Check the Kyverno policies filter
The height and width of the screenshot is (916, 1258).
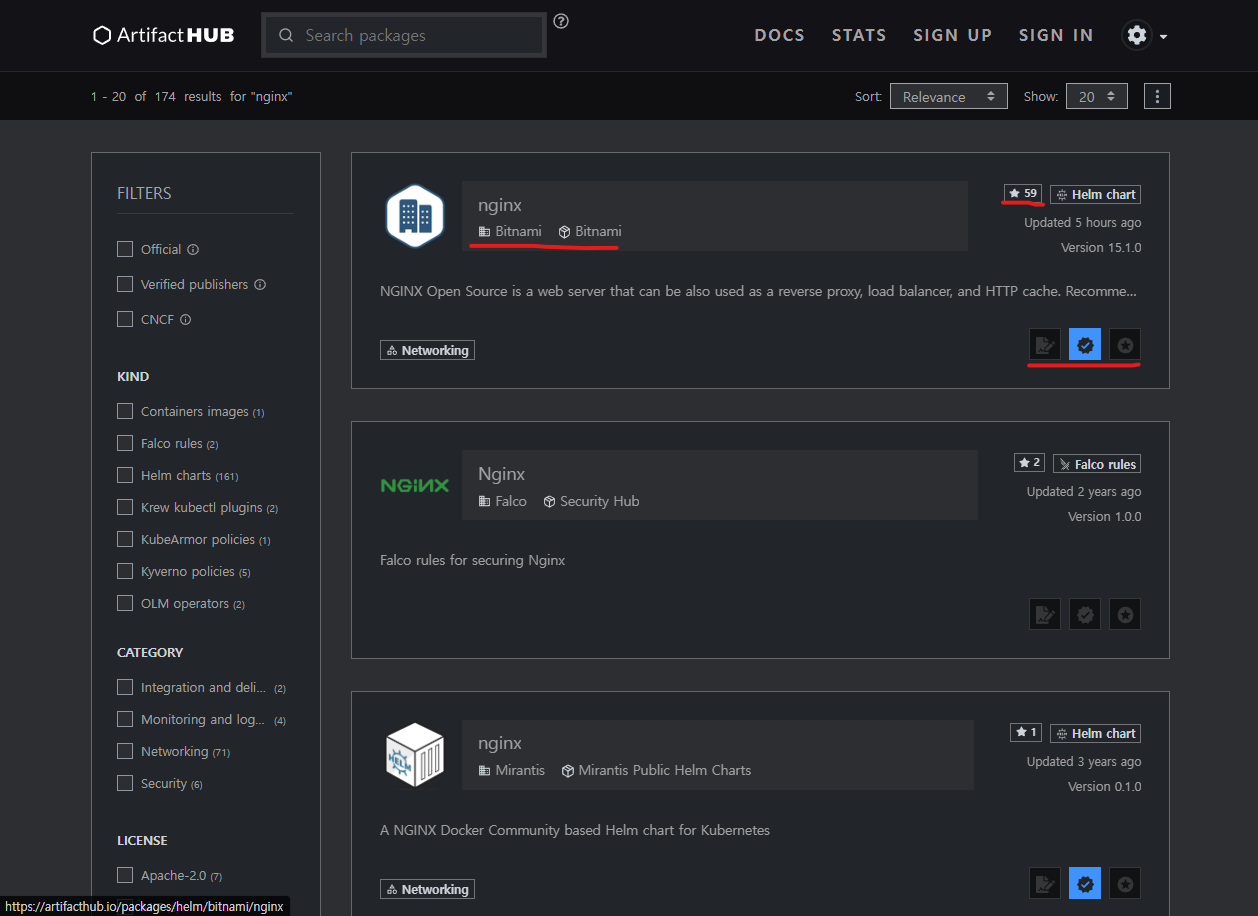[x=125, y=571]
